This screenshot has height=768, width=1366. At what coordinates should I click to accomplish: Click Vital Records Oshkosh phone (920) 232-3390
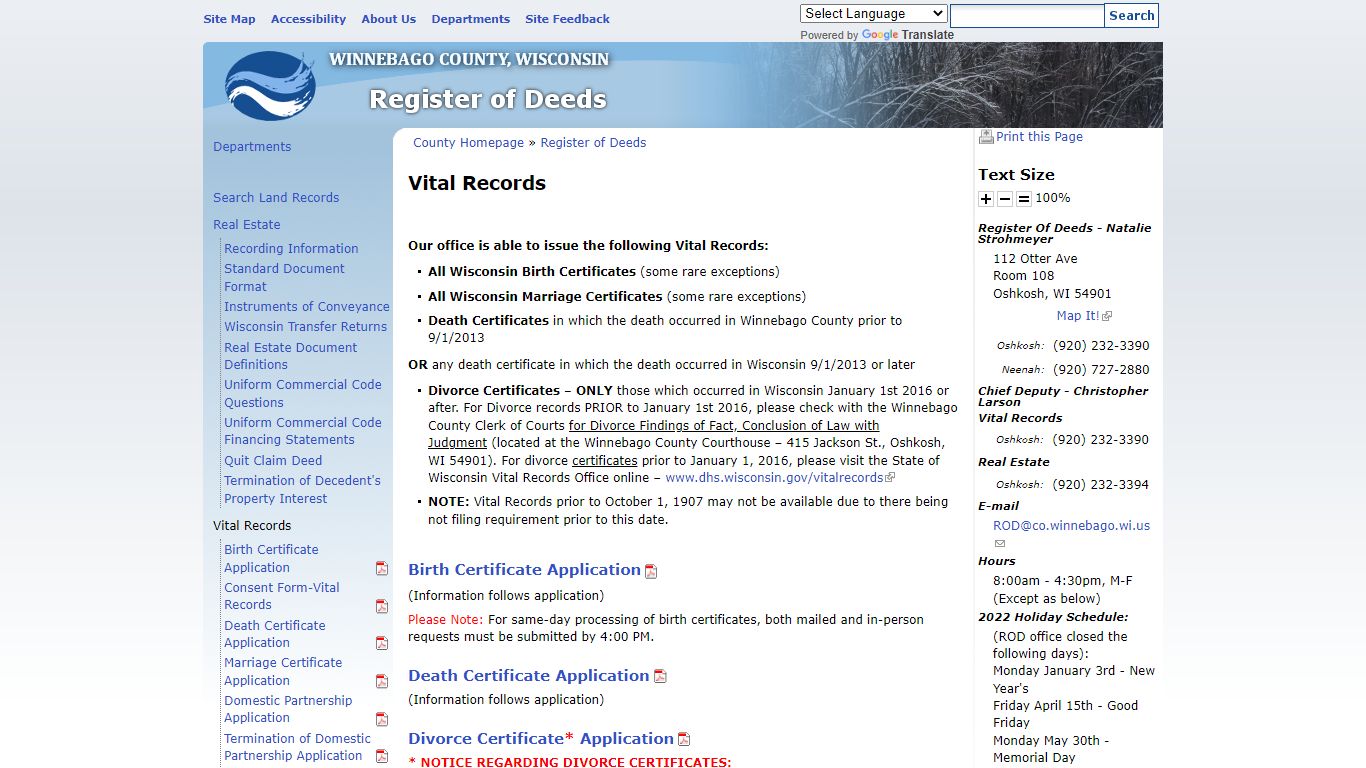(1101, 440)
